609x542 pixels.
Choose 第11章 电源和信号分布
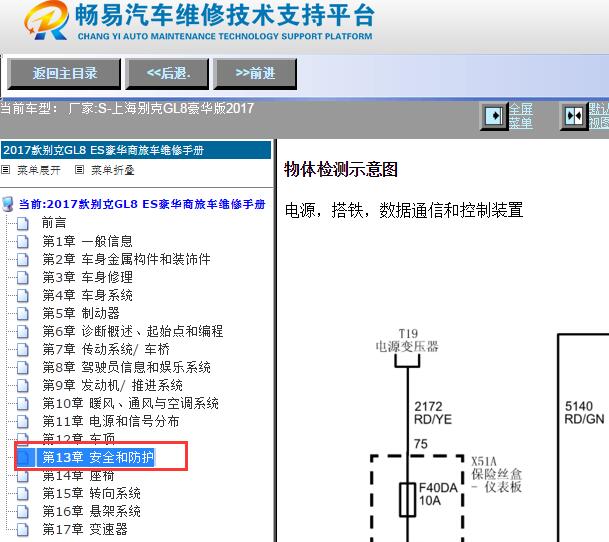point(111,422)
